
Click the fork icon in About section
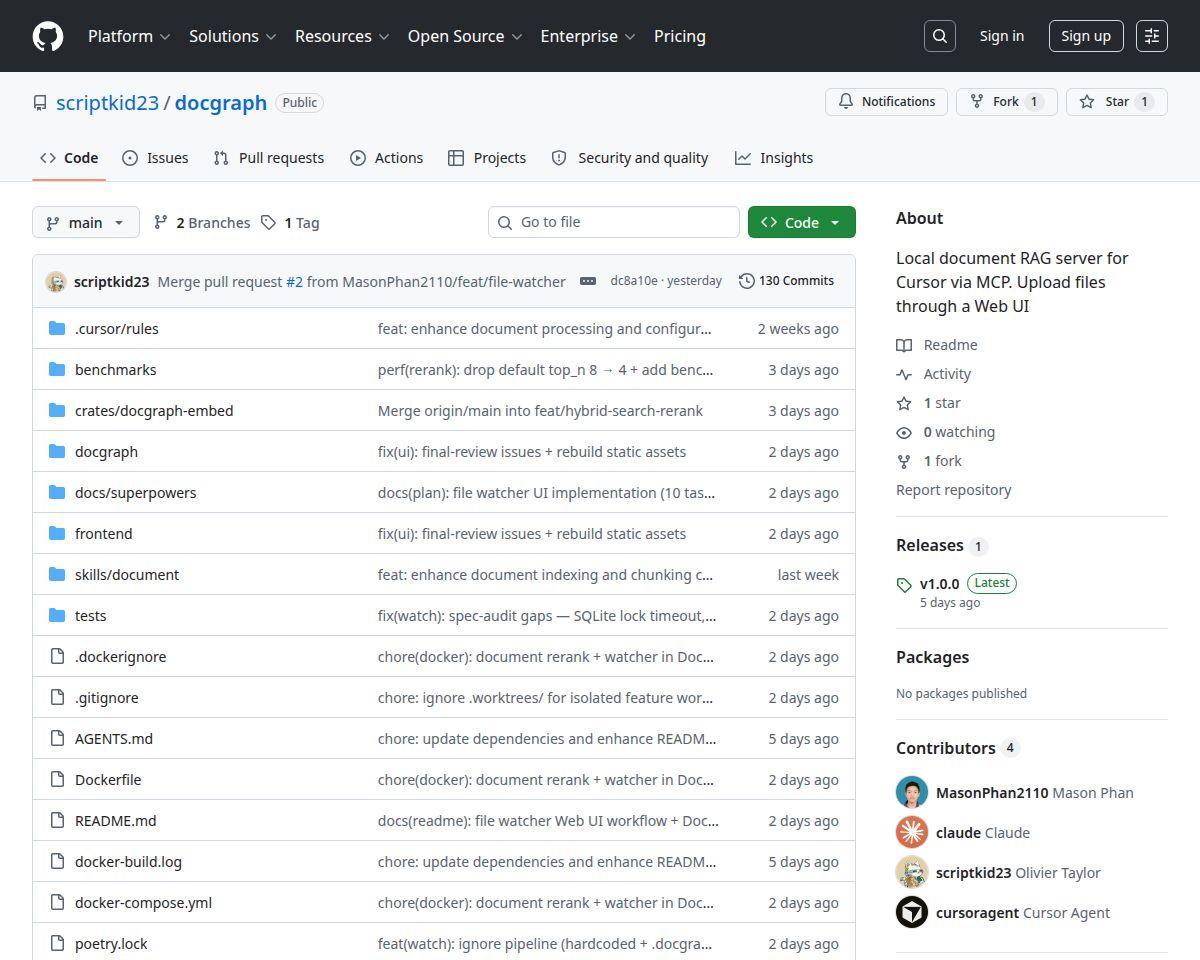(x=904, y=461)
